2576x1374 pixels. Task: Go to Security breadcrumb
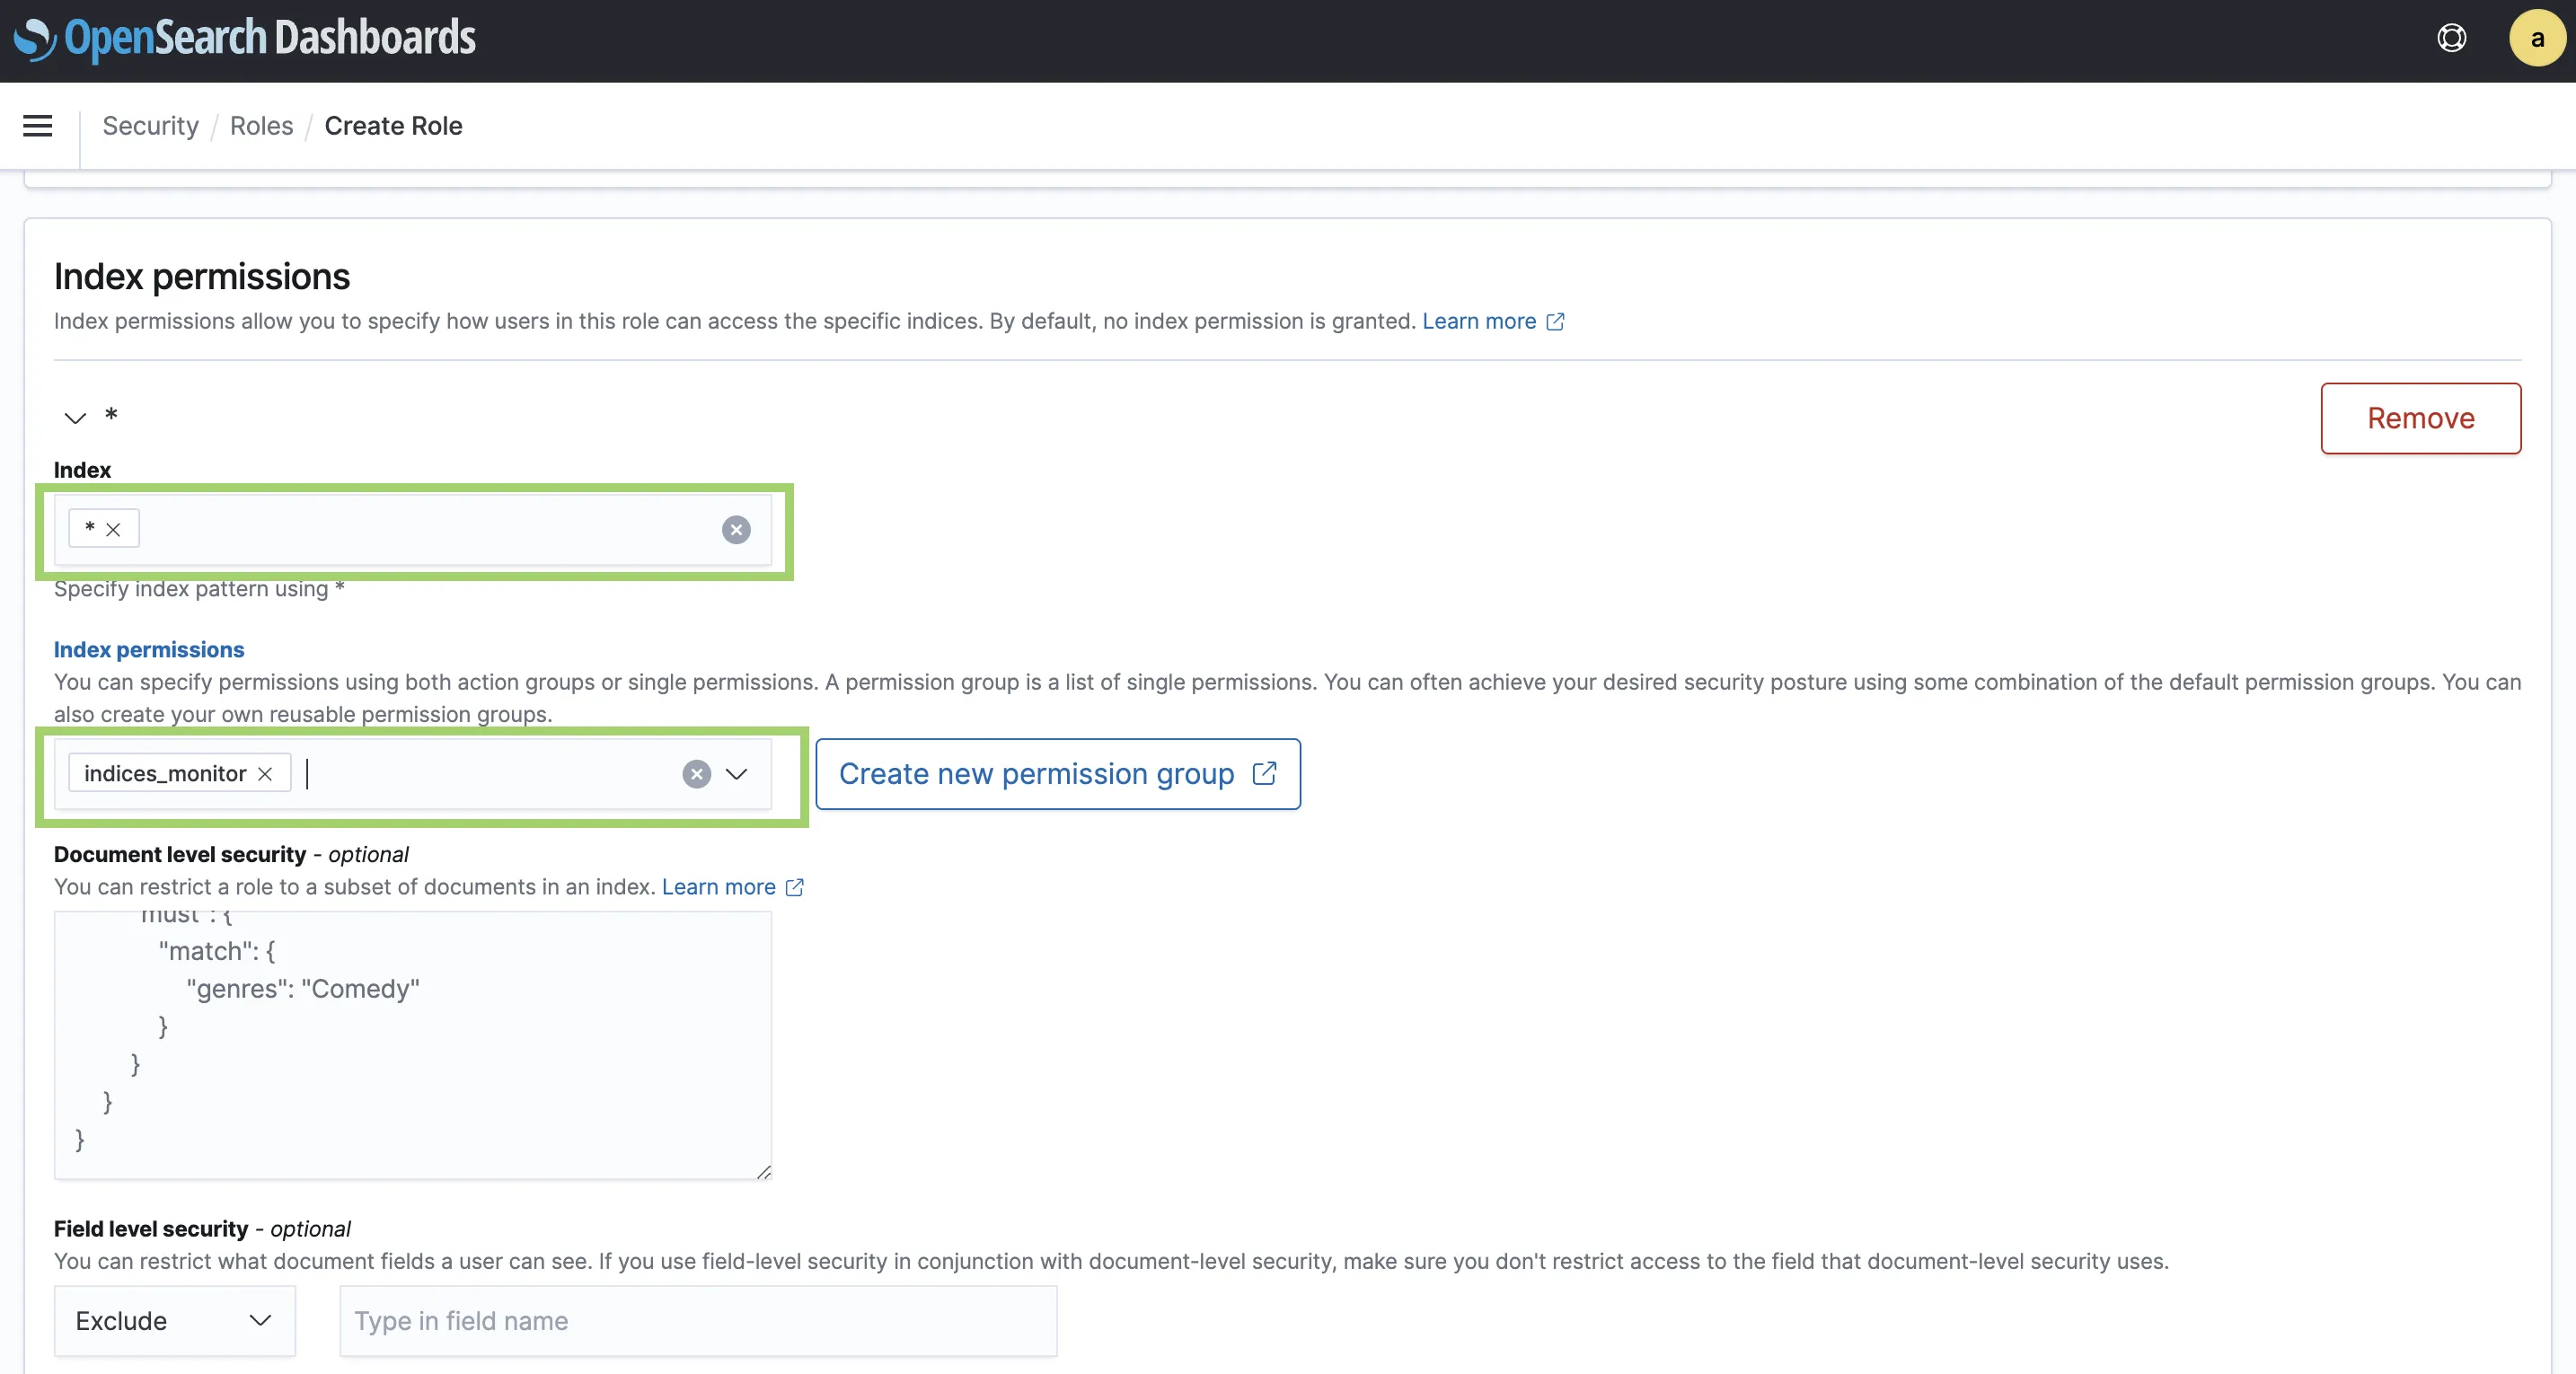(150, 126)
